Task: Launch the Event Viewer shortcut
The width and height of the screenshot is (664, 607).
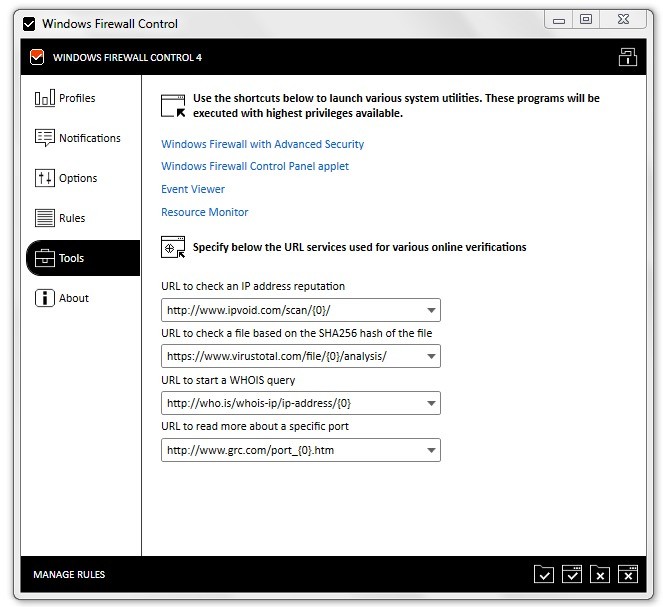Action: (193, 189)
